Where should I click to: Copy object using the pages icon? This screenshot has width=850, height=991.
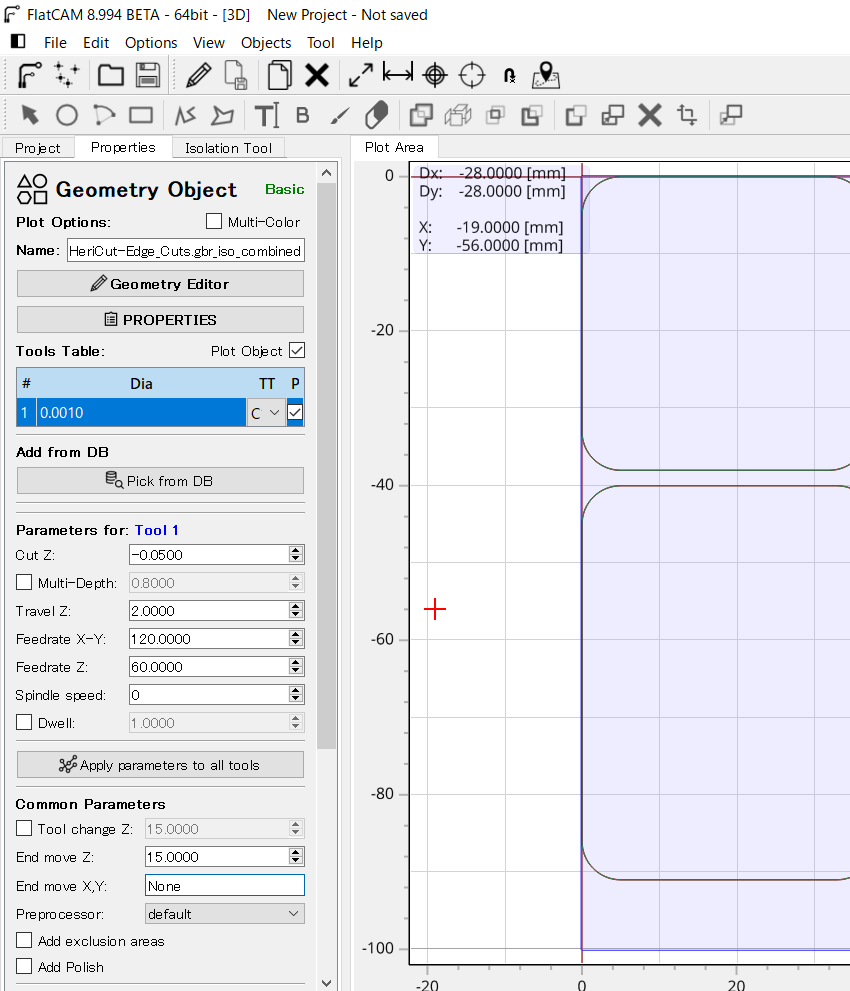(279, 75)
